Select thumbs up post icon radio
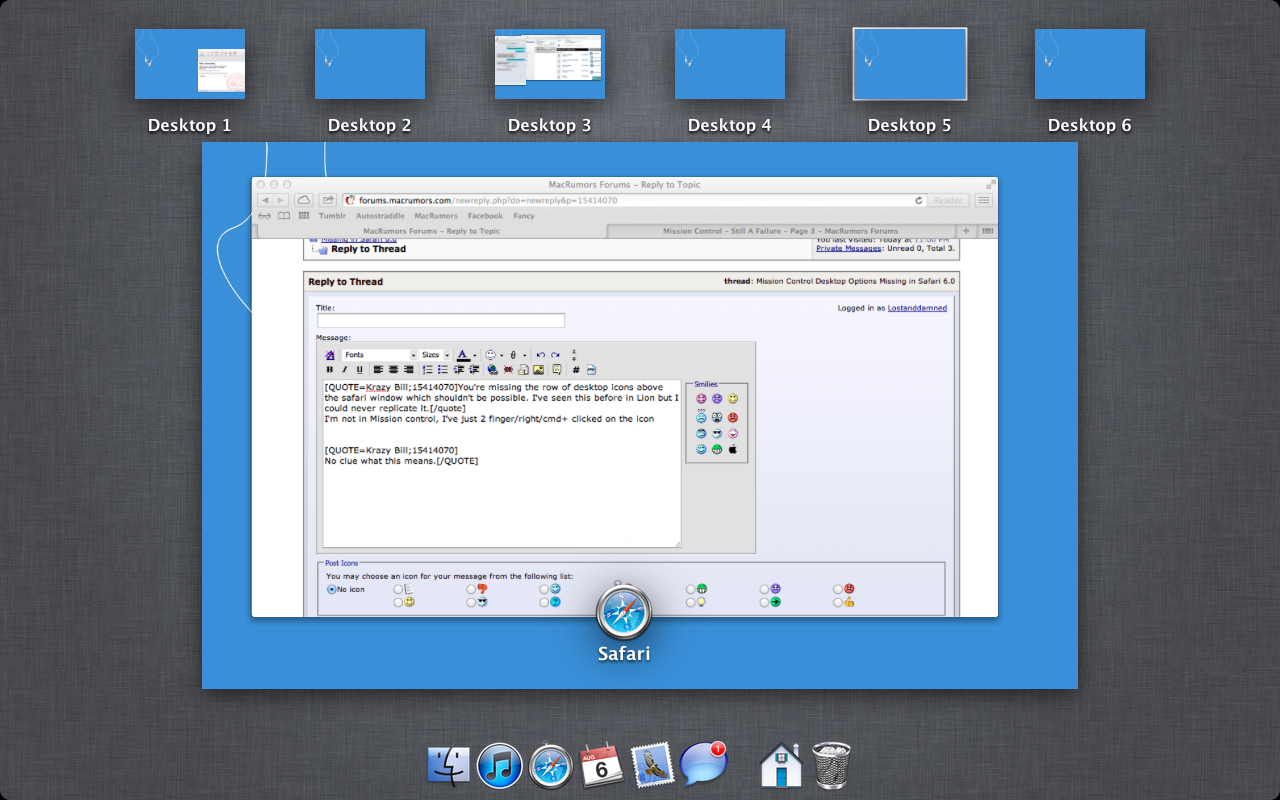The height and width of the screenshot is (800, 1280). pyautogui.click(x=838, y=602)
